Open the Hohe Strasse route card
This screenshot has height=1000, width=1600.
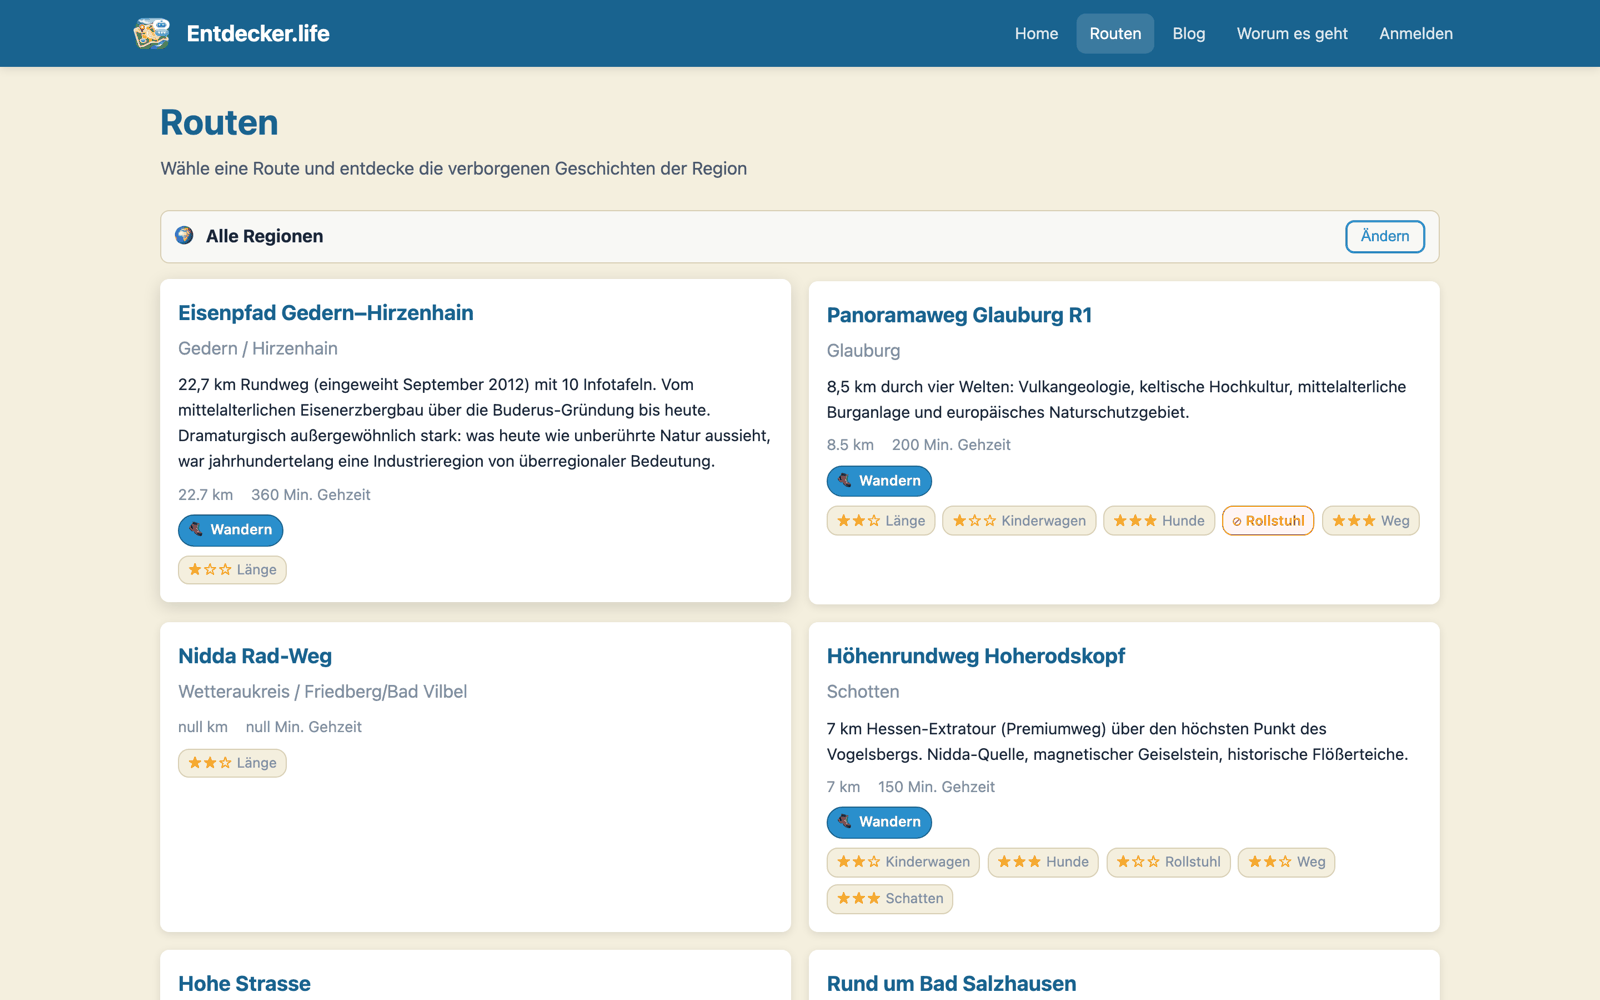tap(244, 984)
